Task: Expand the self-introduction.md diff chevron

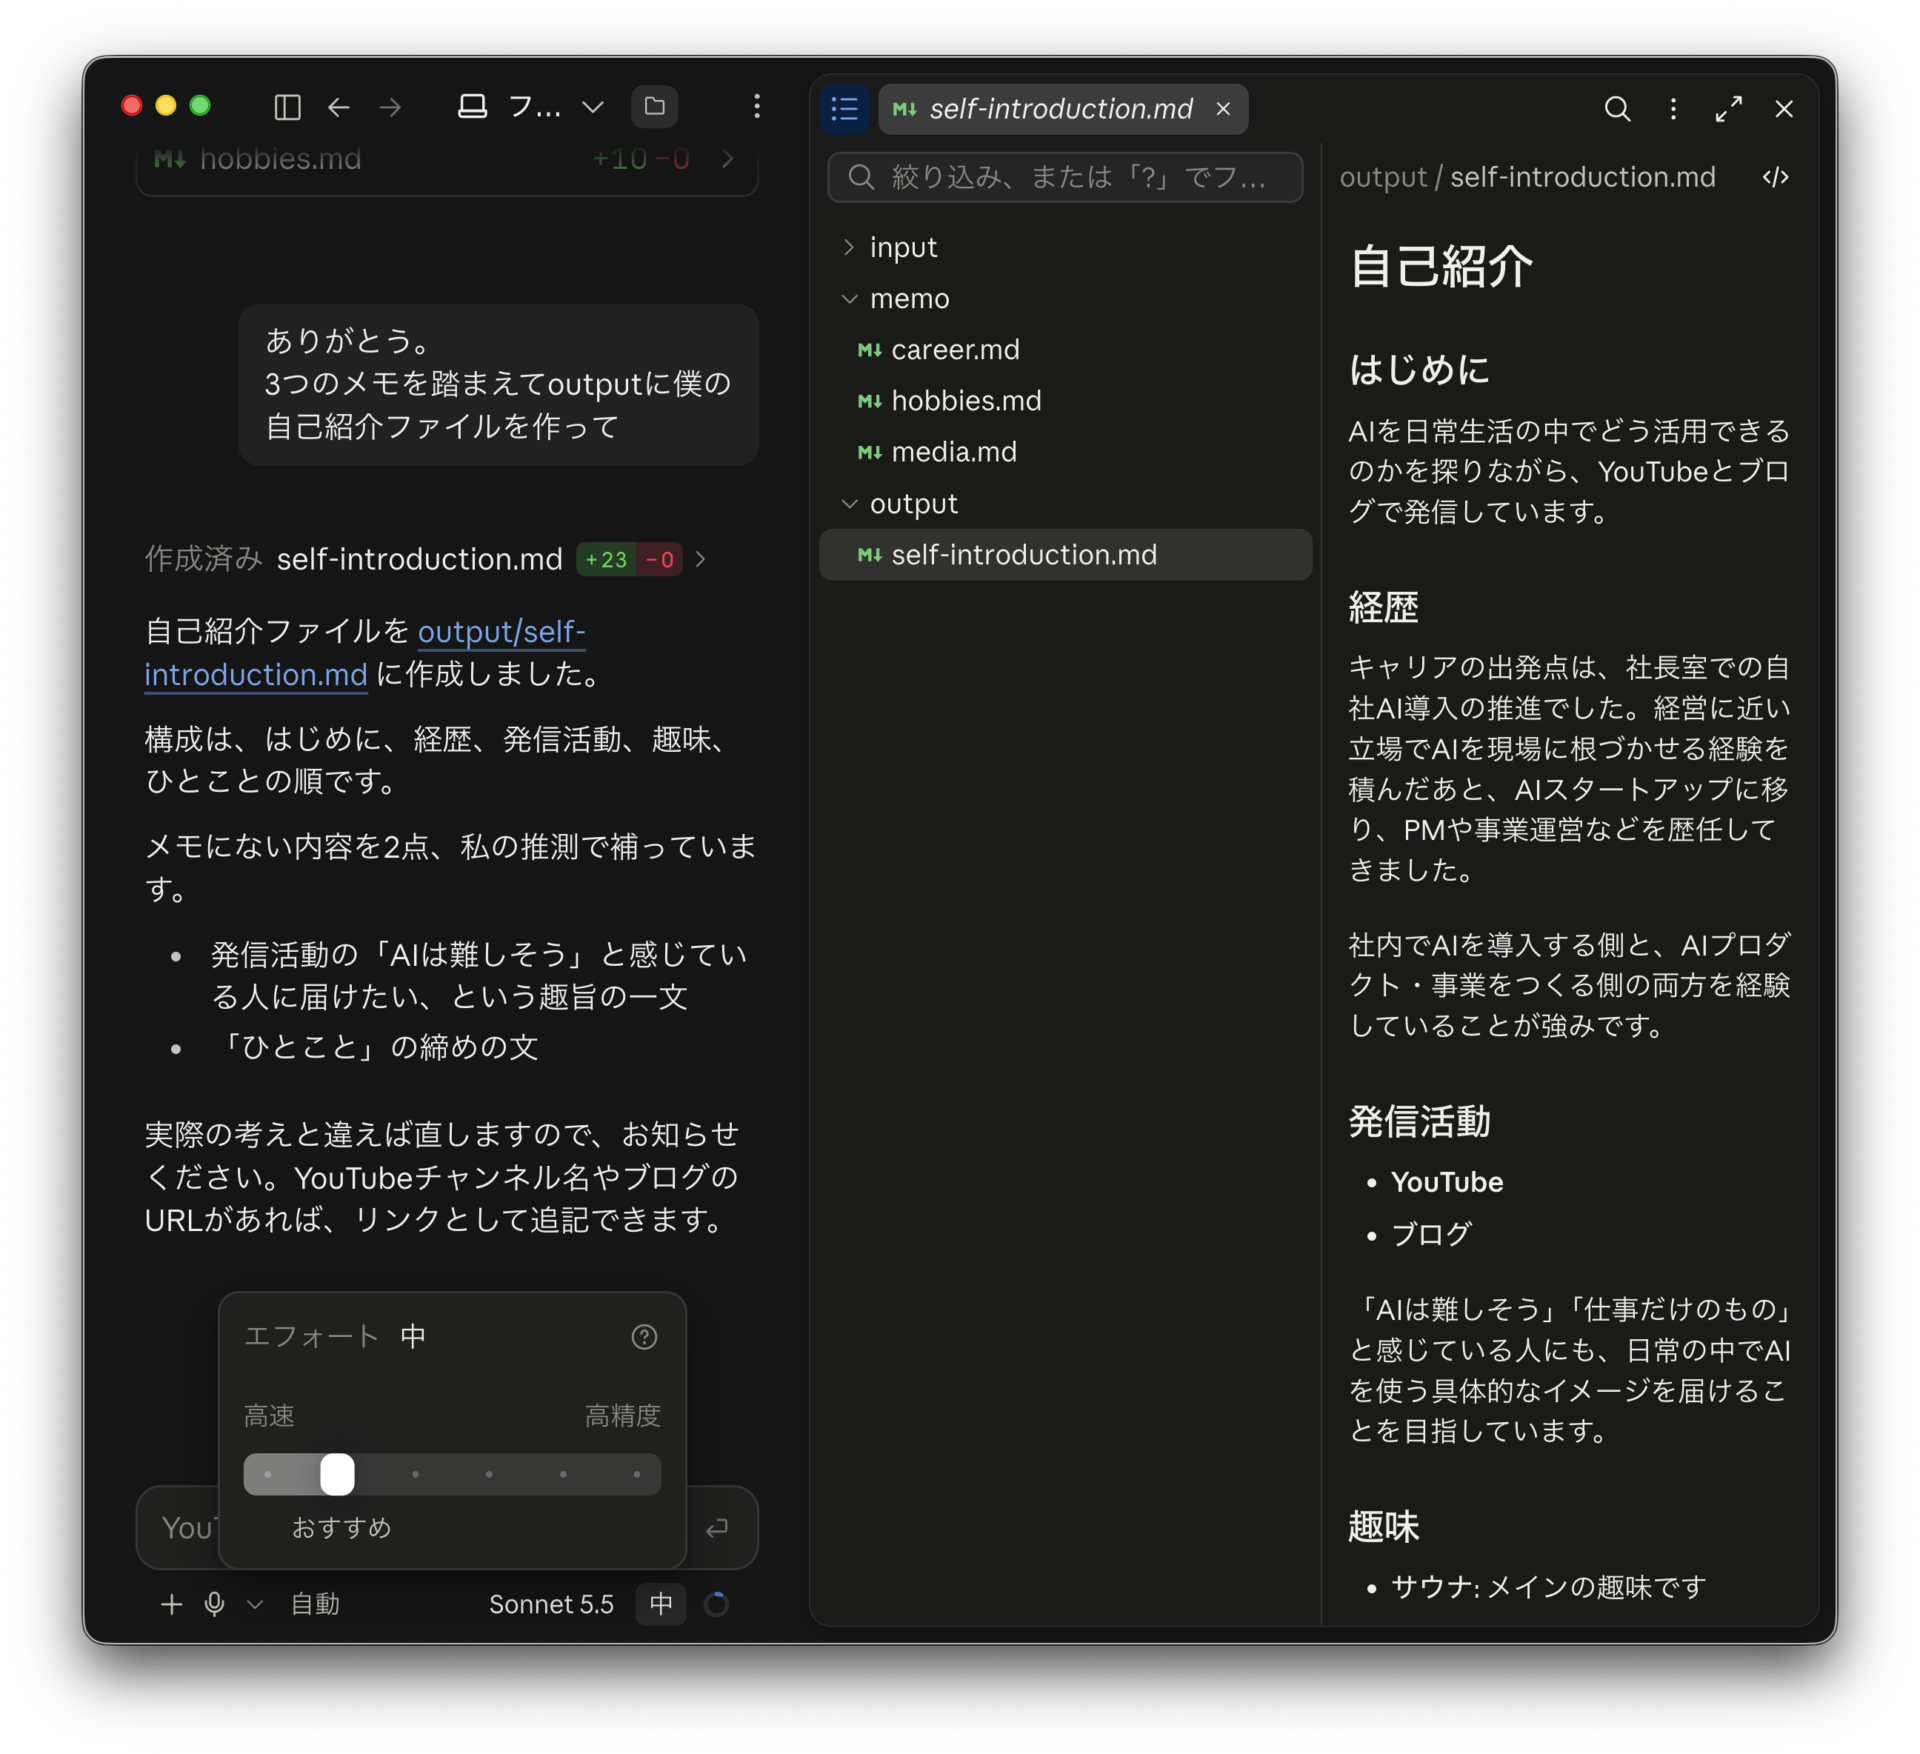Action: (x=701, y=559)
